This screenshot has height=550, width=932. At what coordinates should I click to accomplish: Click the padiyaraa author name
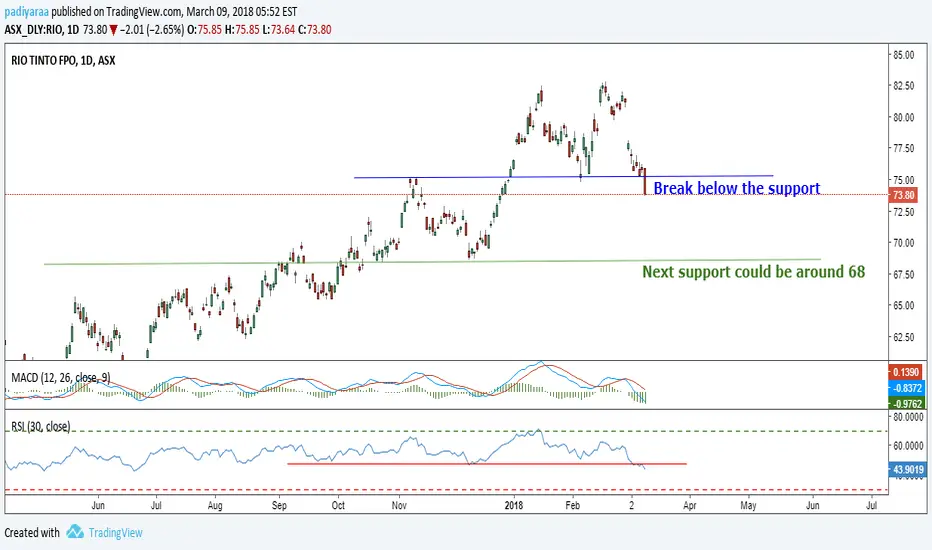click(x=26, y=12)
